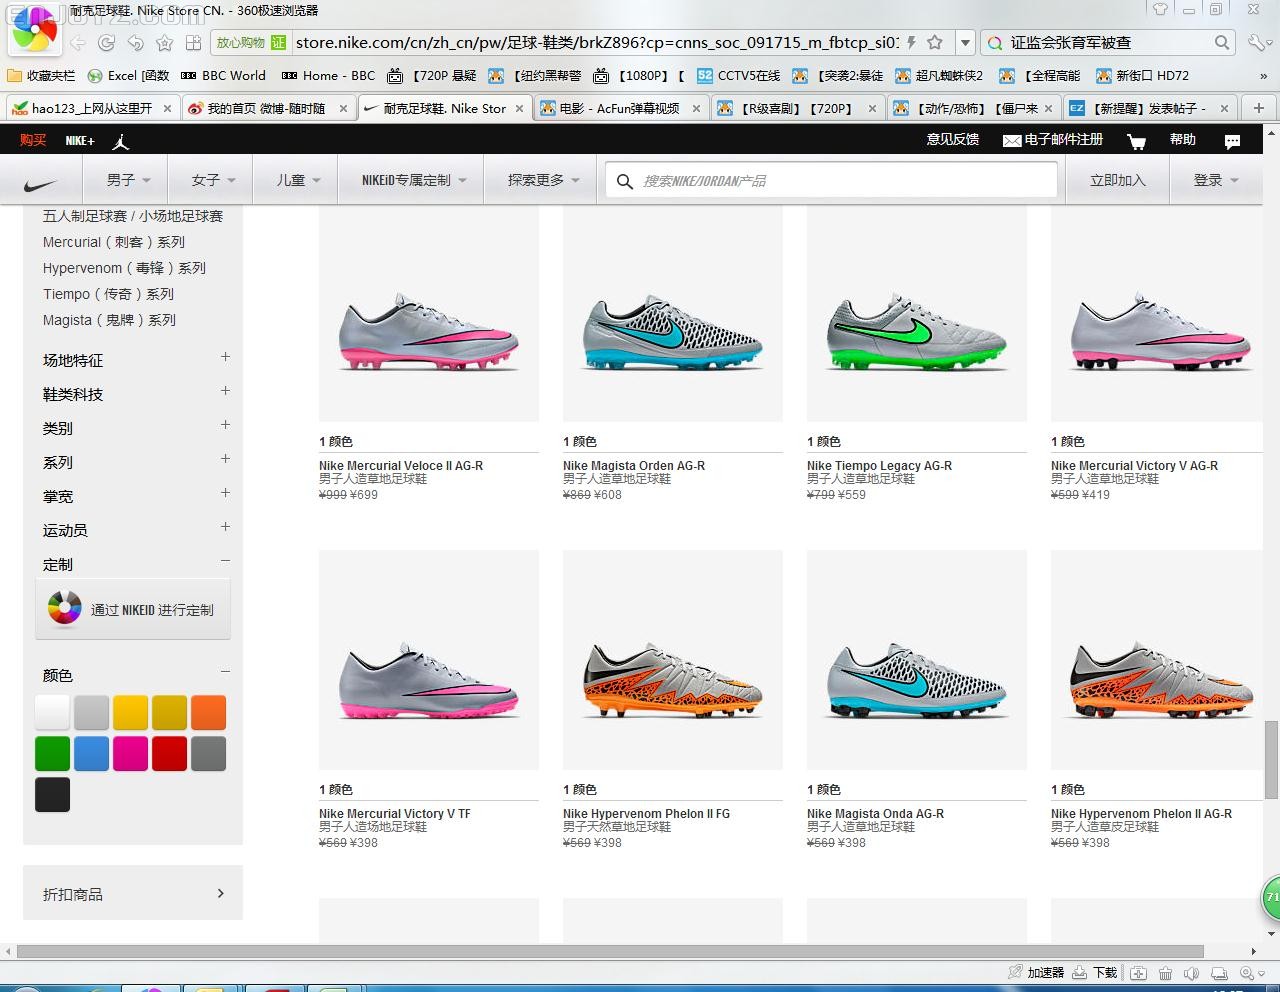
Task: Select the orange color swatch
Action: click(x=208, y=712)
